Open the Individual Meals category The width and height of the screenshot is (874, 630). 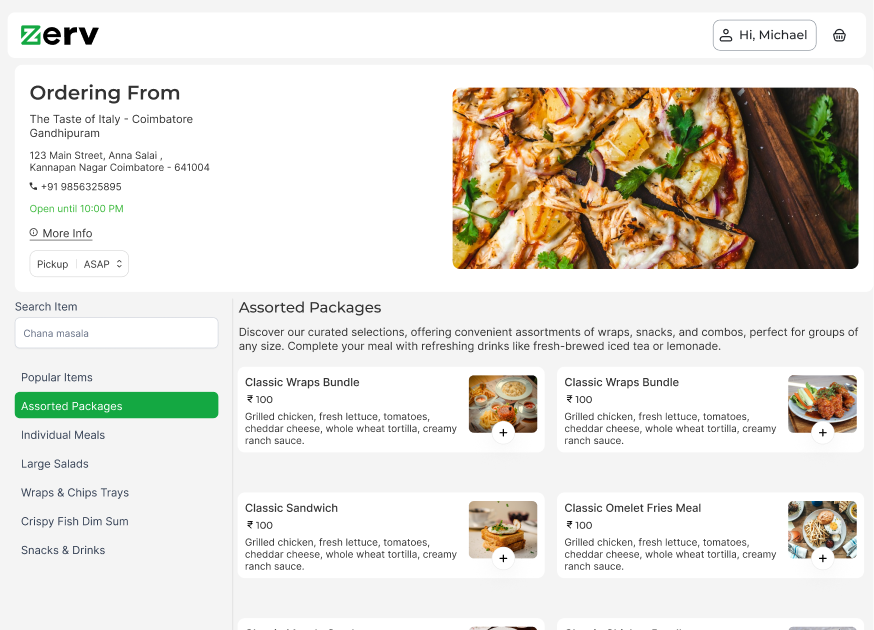(63, 435)
